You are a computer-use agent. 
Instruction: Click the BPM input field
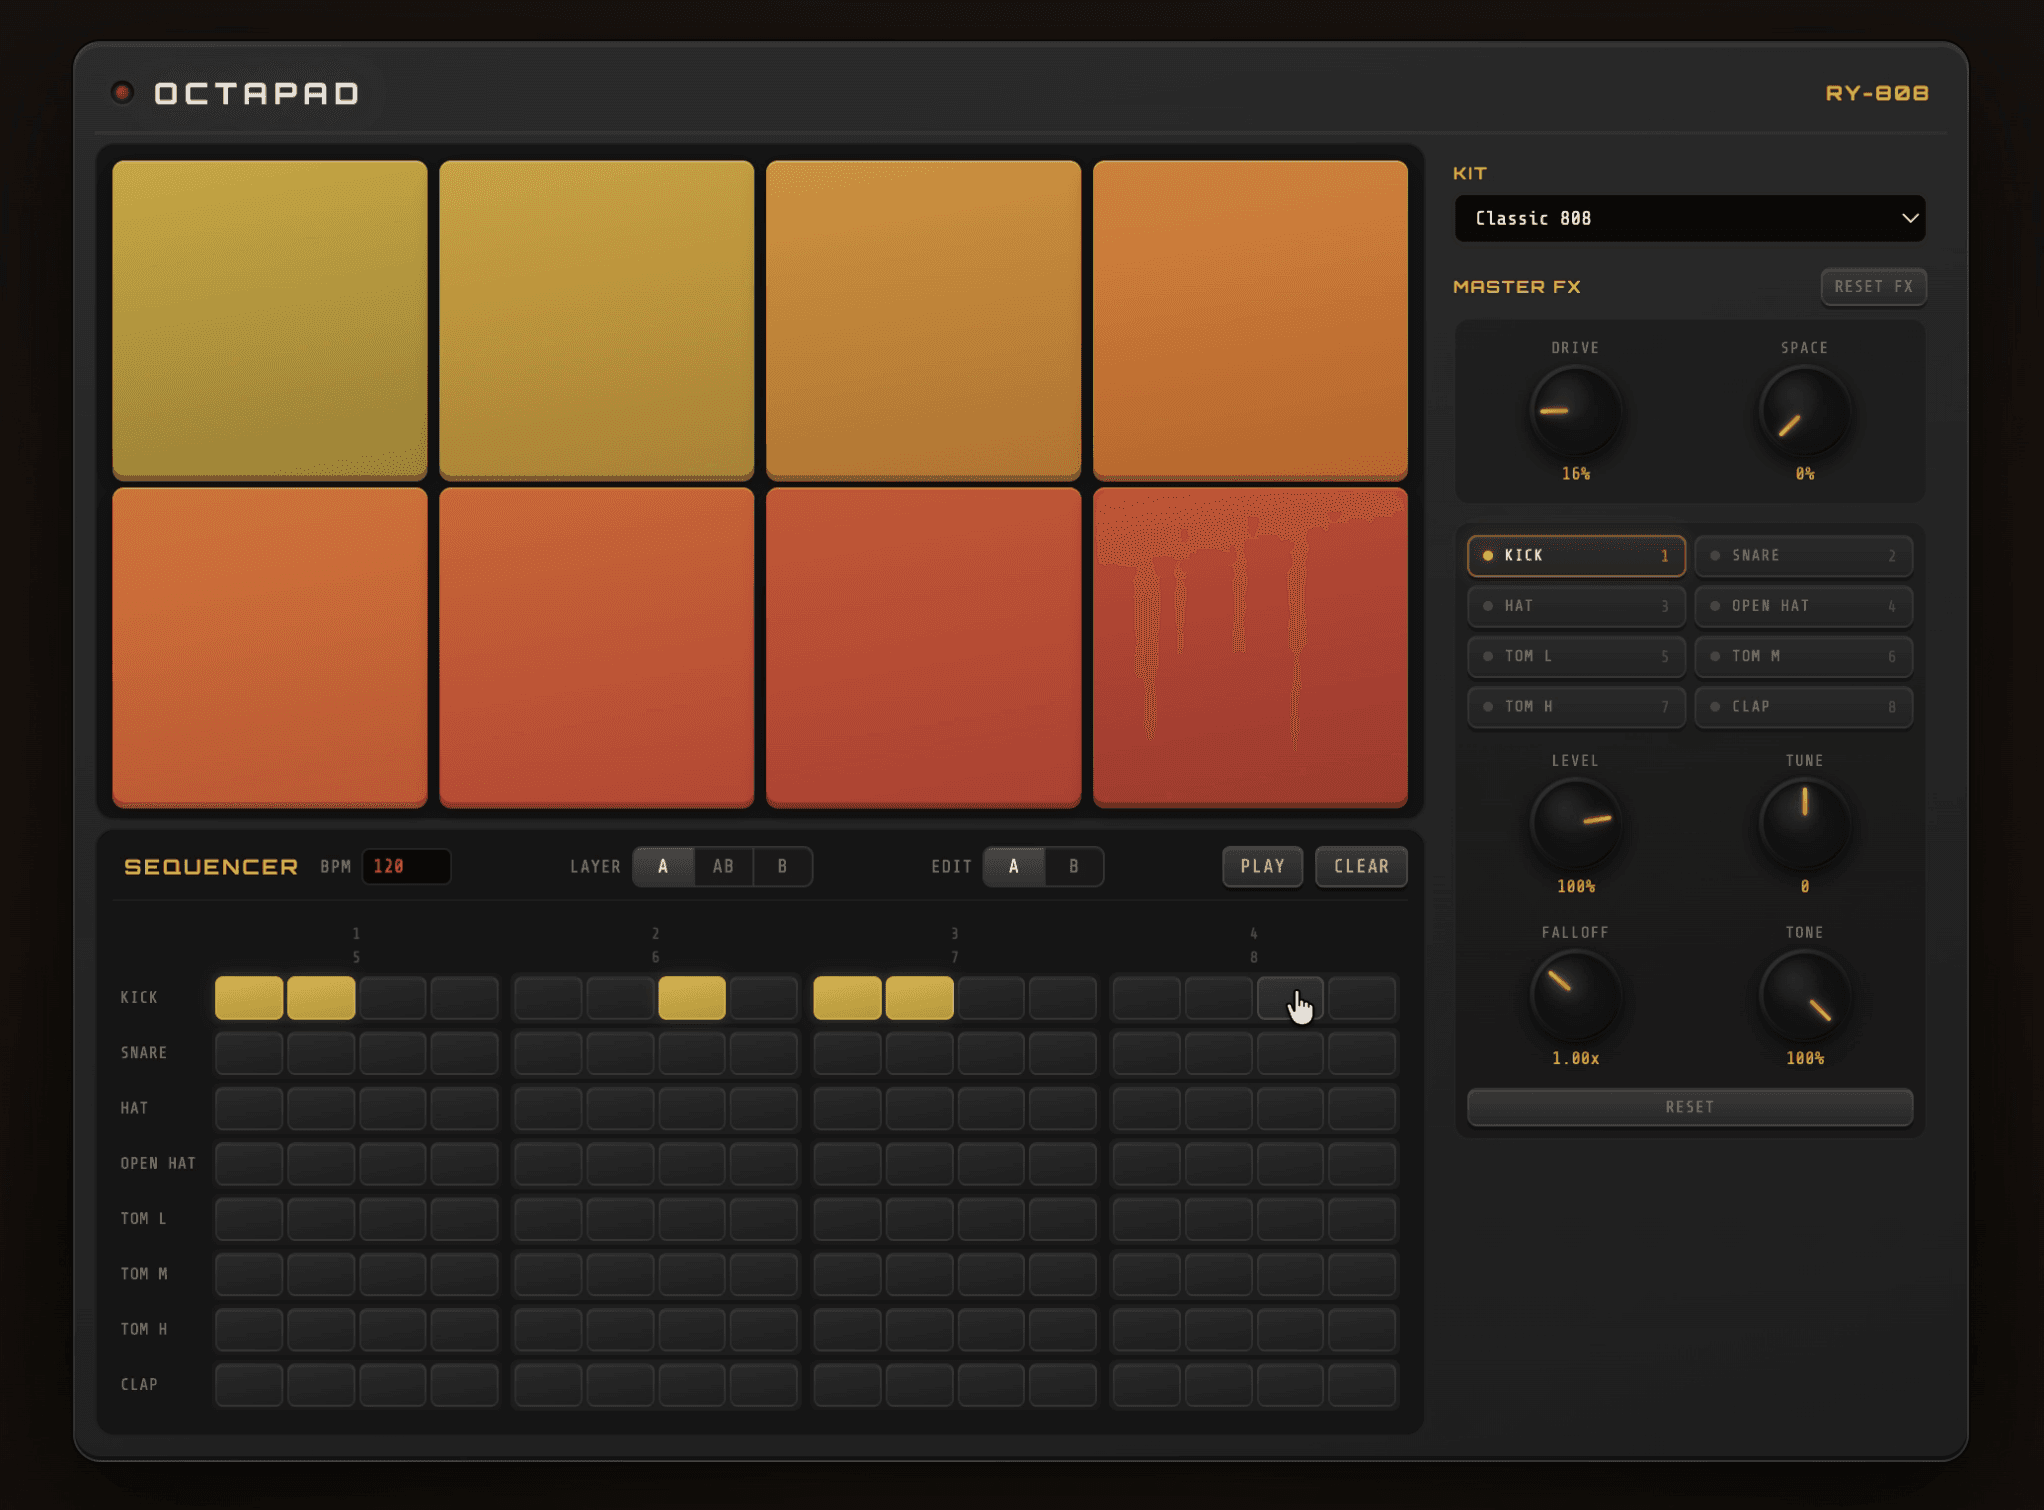[406, 866]
